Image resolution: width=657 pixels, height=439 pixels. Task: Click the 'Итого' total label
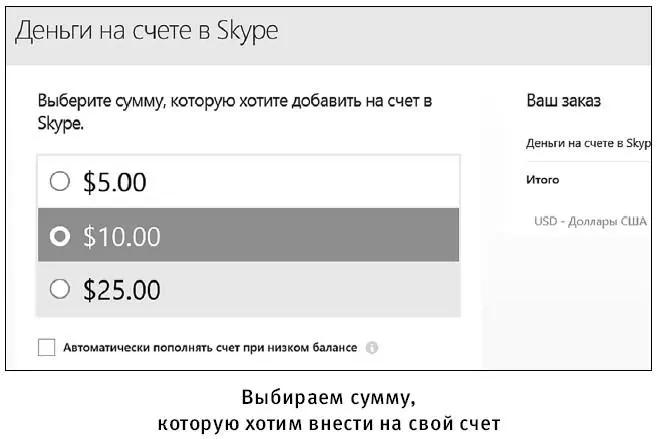pyautogui.click(x=543, y=180)
